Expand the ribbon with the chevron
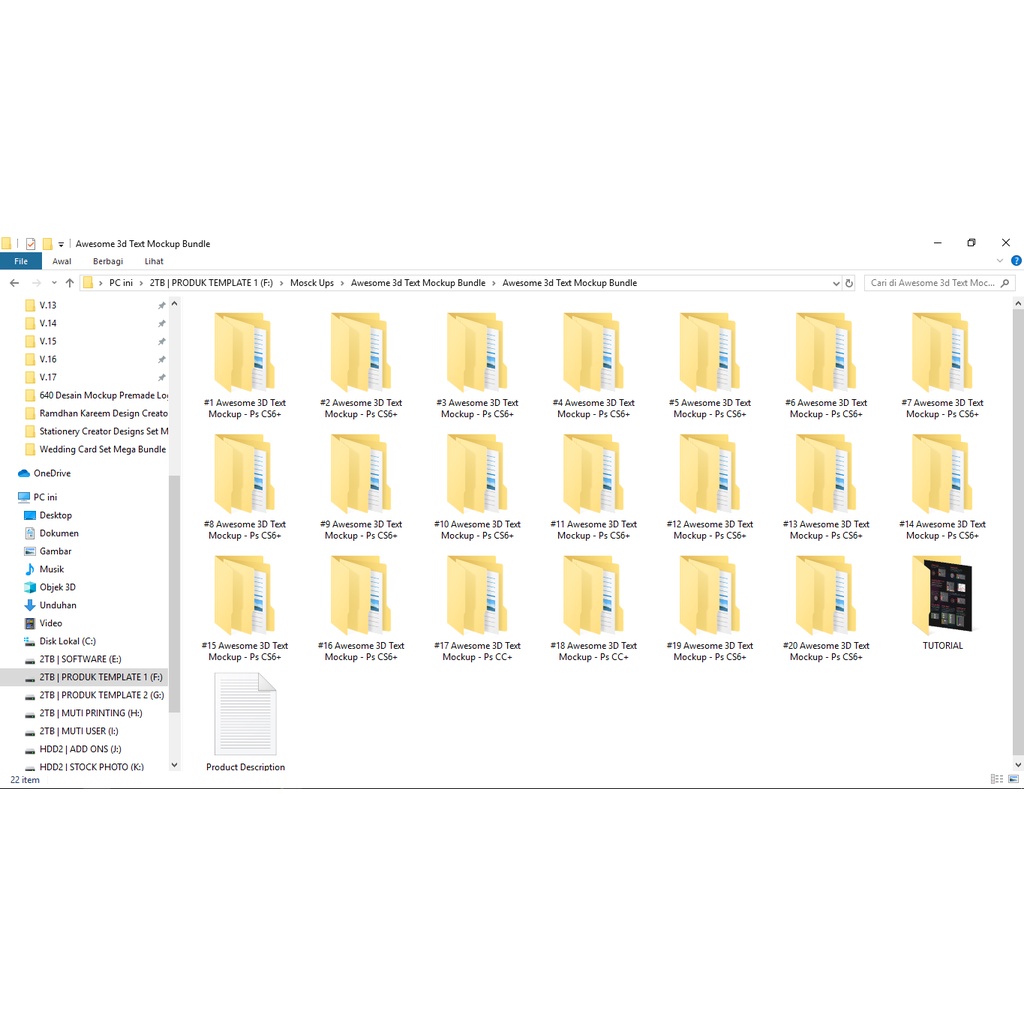 pos(1001,261)
